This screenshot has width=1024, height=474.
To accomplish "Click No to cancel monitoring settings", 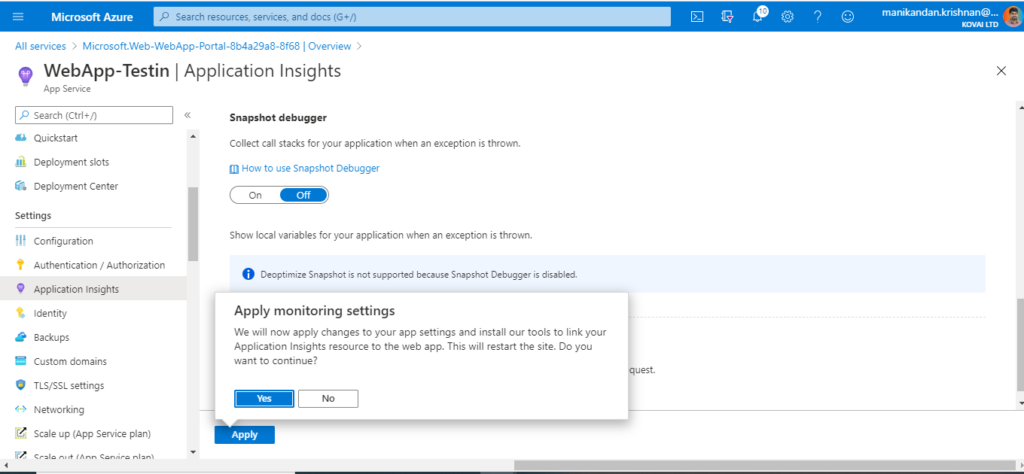I will (328, 398).
